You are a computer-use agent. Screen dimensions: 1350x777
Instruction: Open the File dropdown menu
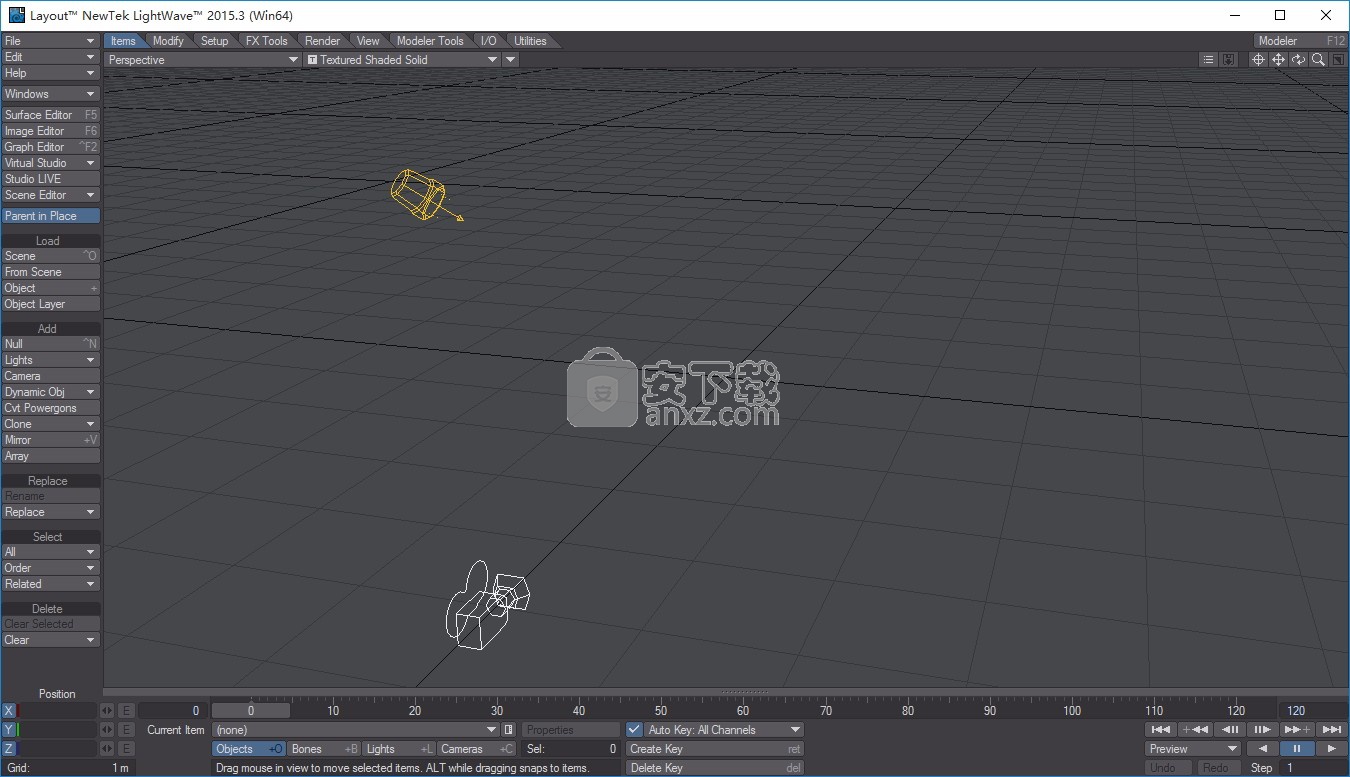51,41
